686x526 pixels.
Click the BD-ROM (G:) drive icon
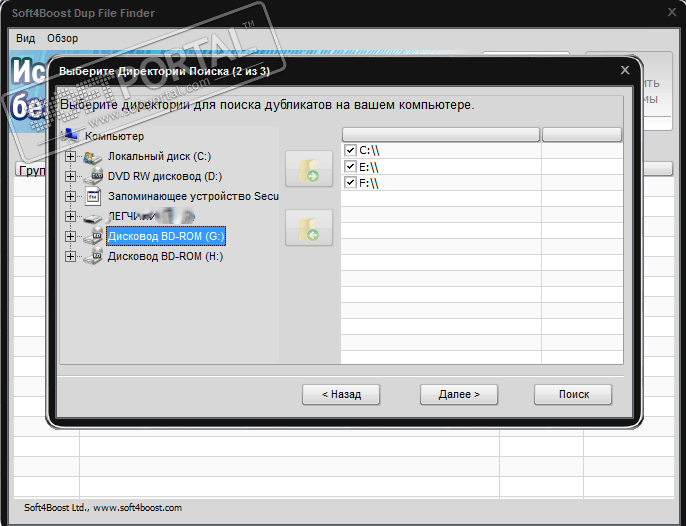[x=93, y=236]
